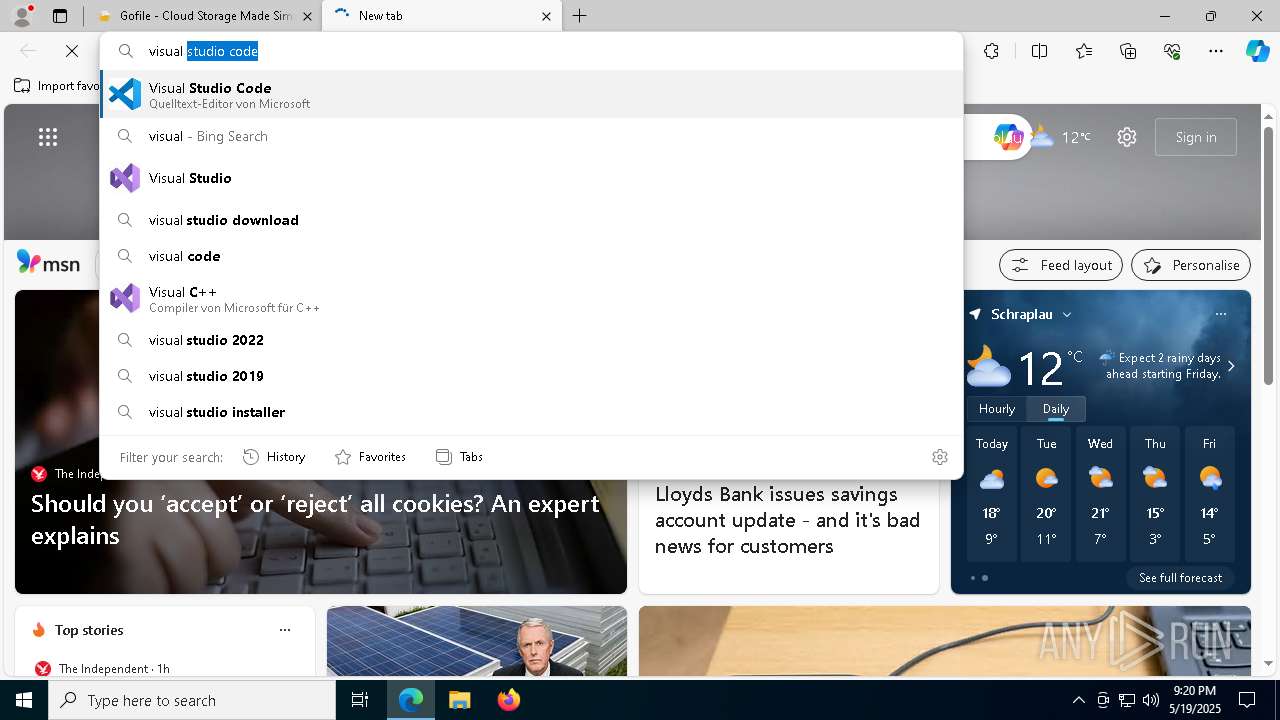1280x720 pixels.
Task: Select Visual Studio Code suggestion
Action: [x=532, y=95]
